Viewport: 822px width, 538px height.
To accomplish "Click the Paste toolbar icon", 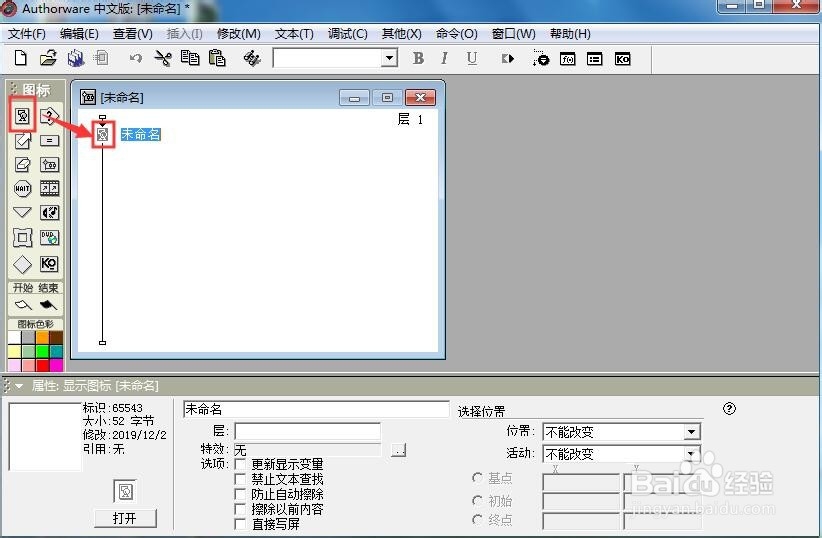I will tap(217, 58).
